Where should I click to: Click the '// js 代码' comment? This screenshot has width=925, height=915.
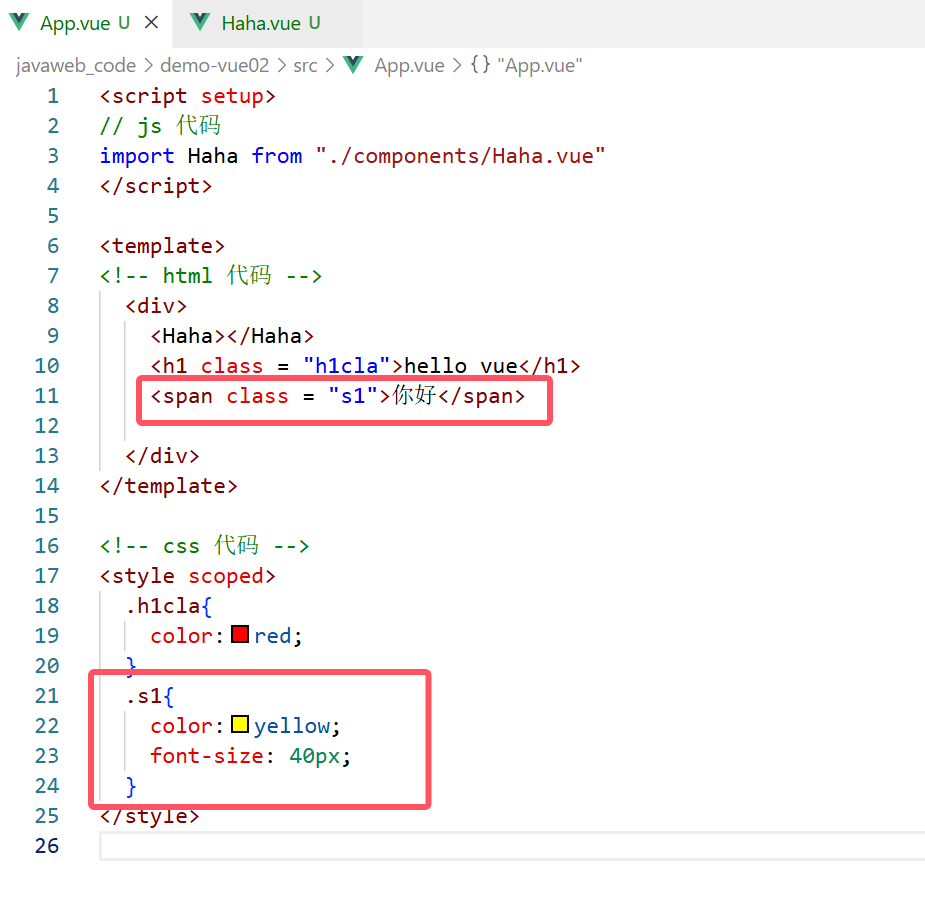point(160,126)
